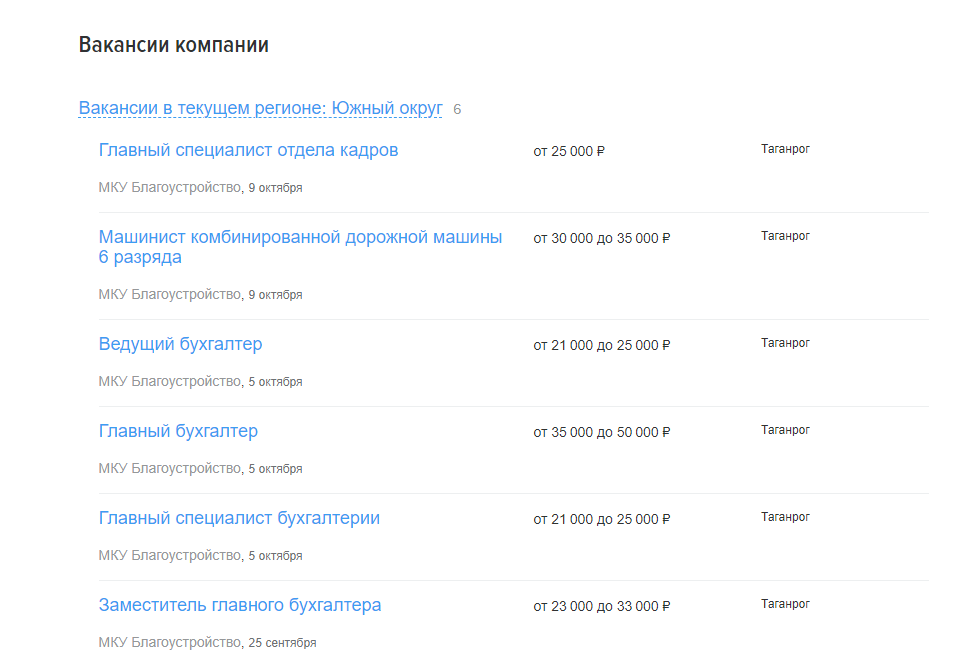The height and width of the screenshot is (672, 958).
Task: Open the "Главный специалист отдела кадров" vacancy
Action: coord(248,150)
